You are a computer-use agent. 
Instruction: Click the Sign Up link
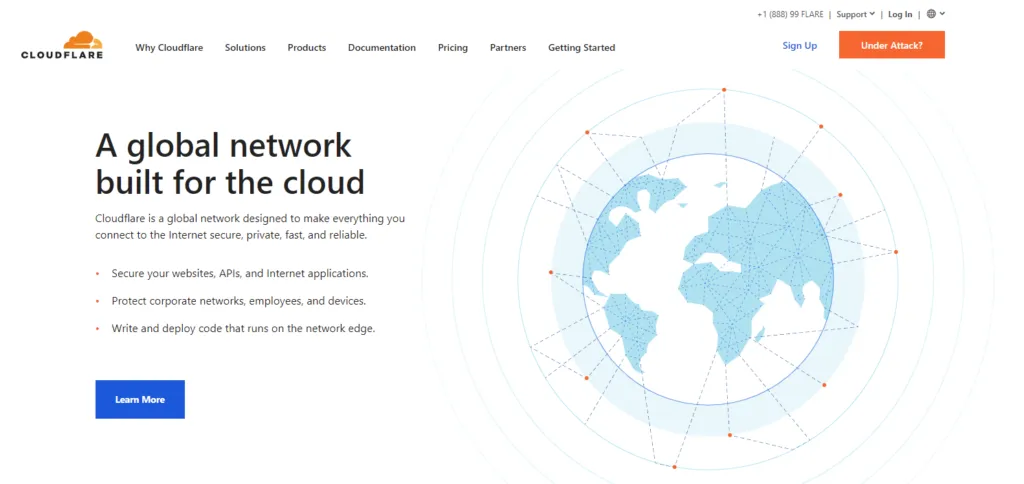pos(800,46)
